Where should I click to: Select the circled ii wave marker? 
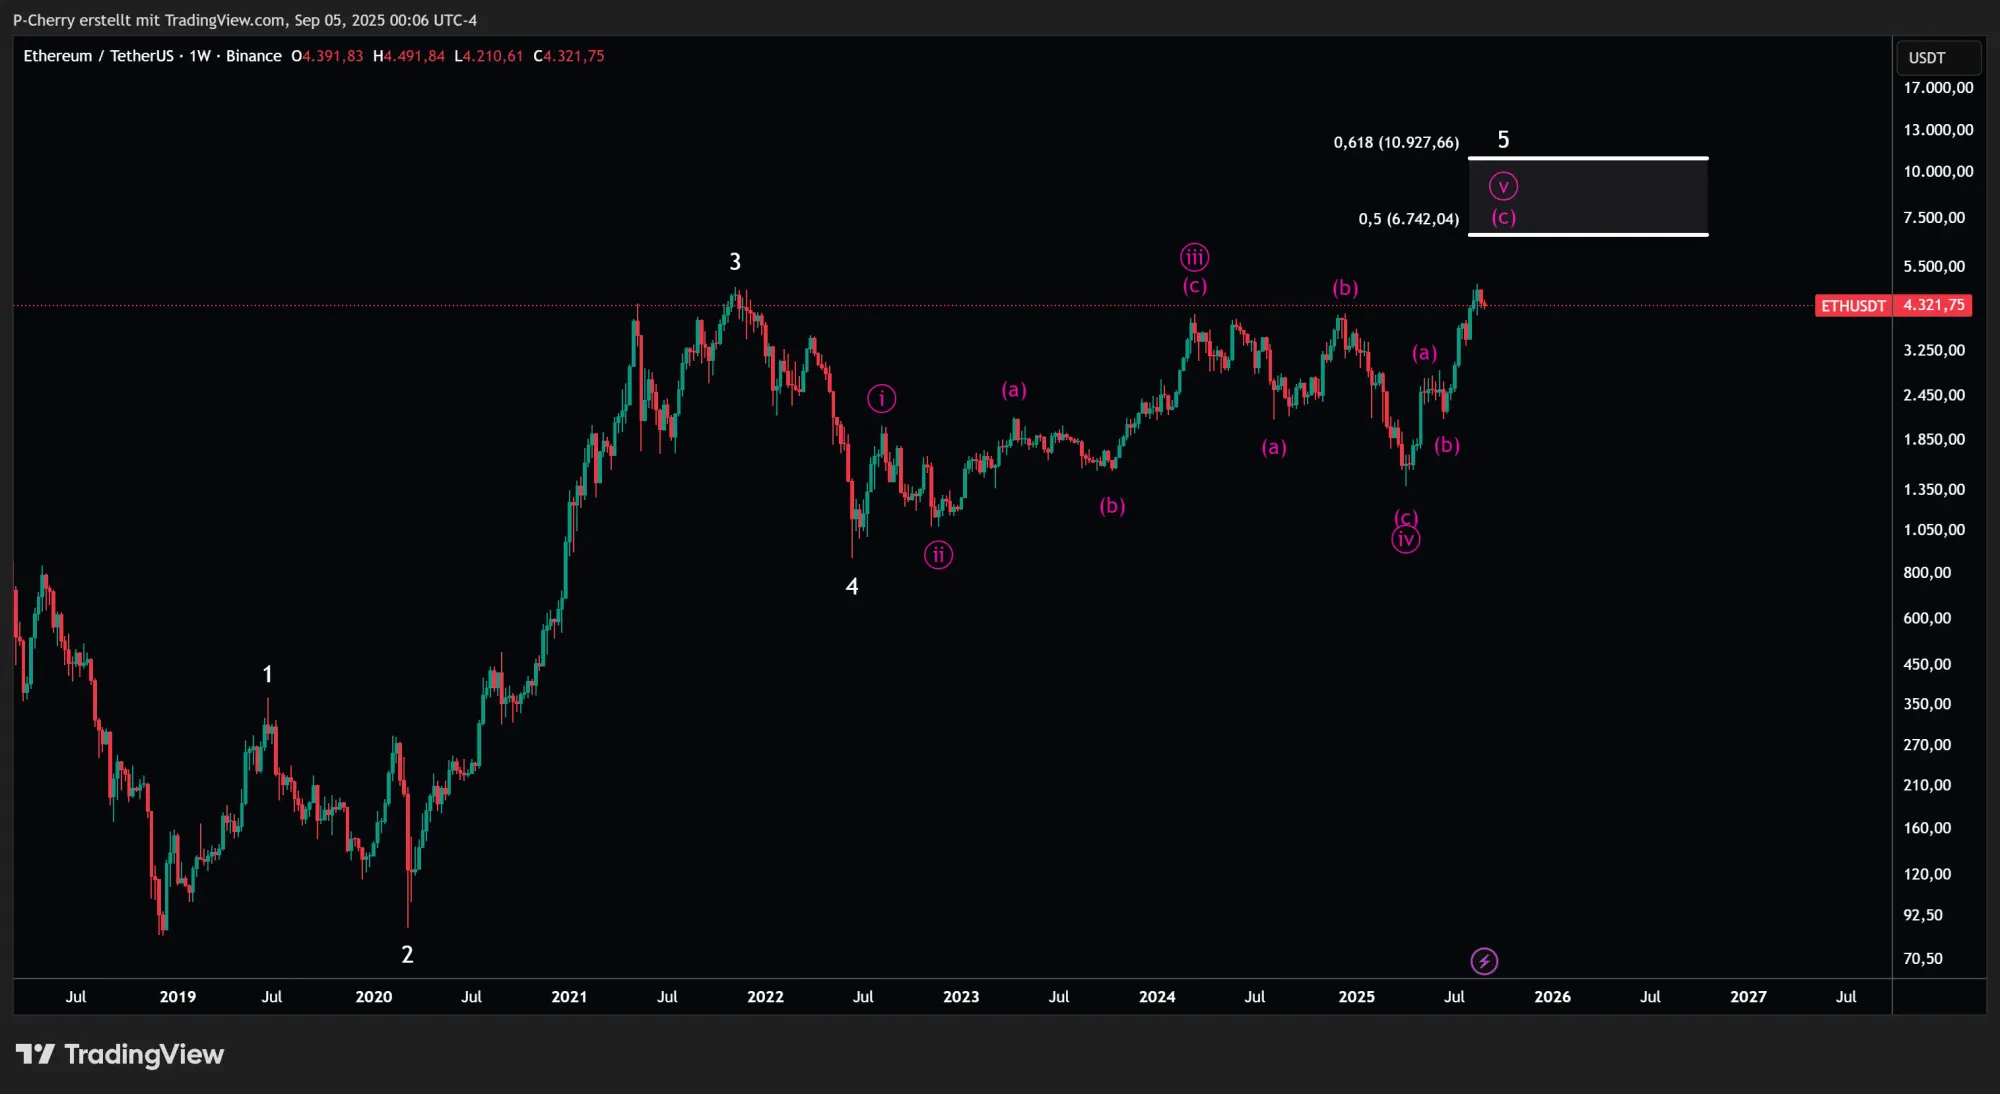click(938, 555)
